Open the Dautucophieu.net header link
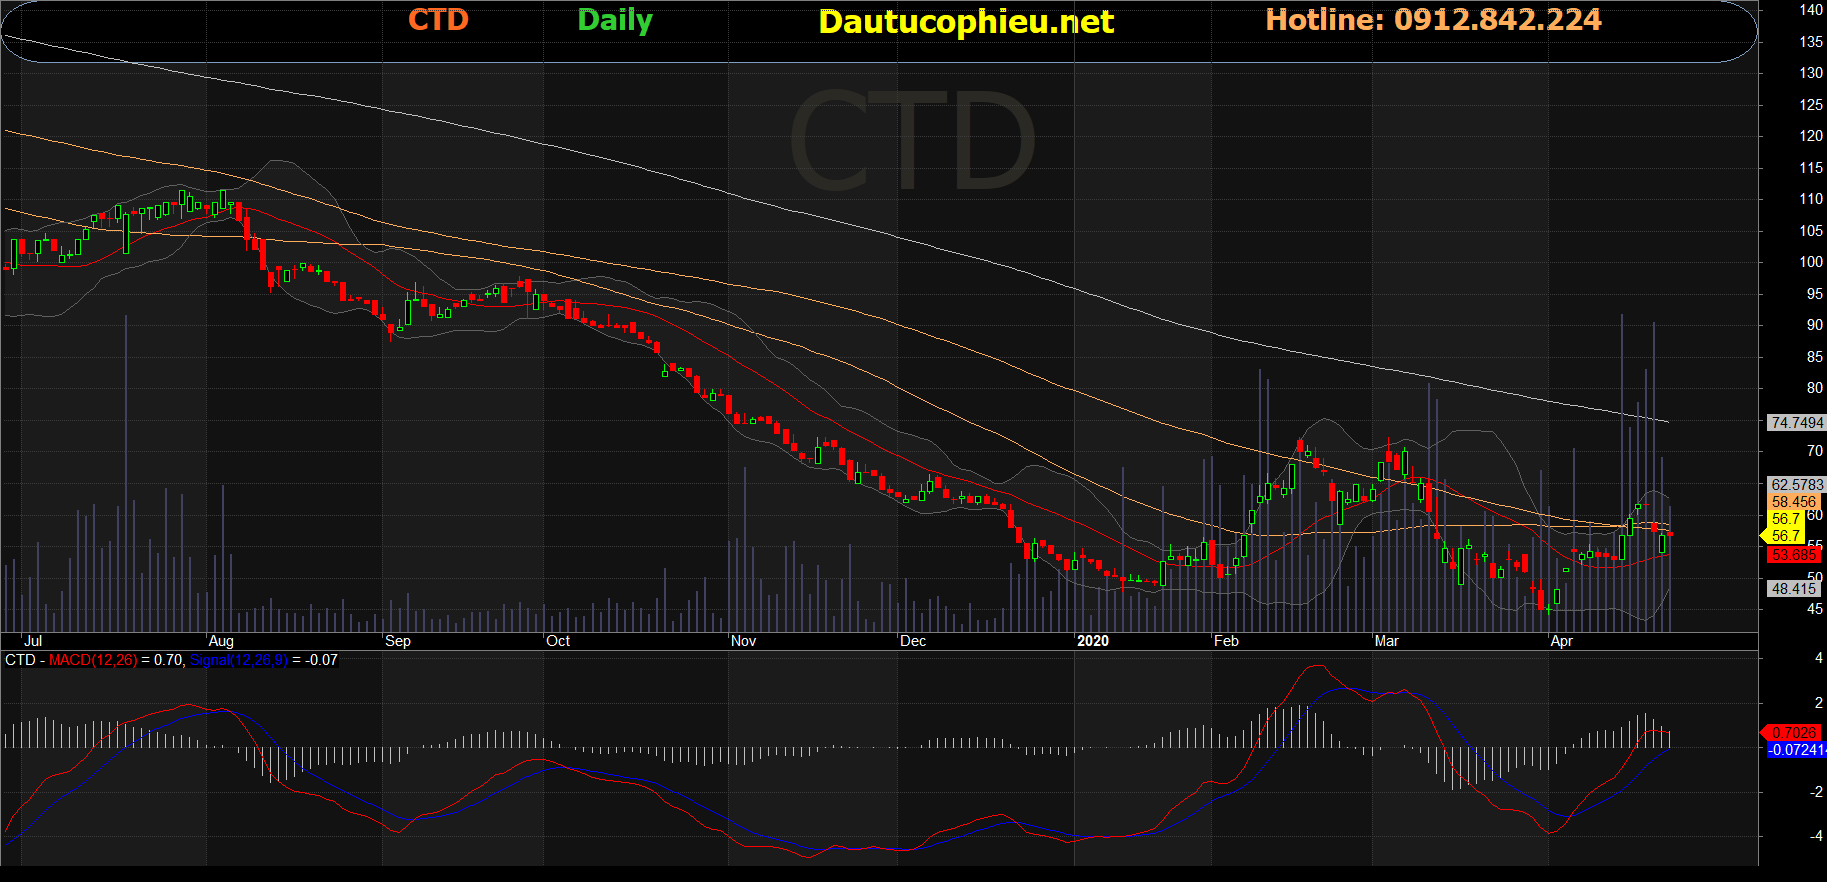1827x882 pixels. click(966, 22)
